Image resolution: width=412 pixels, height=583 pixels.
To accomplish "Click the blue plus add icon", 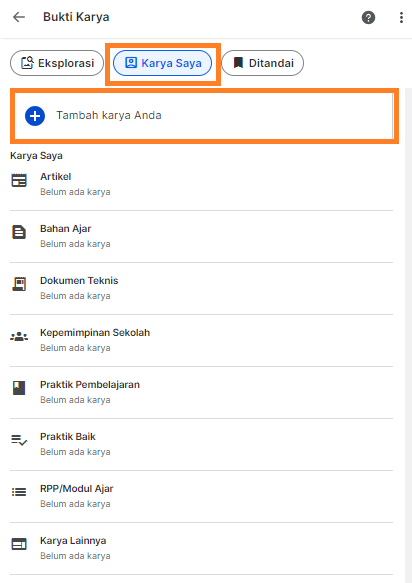I will pos(35,116).
